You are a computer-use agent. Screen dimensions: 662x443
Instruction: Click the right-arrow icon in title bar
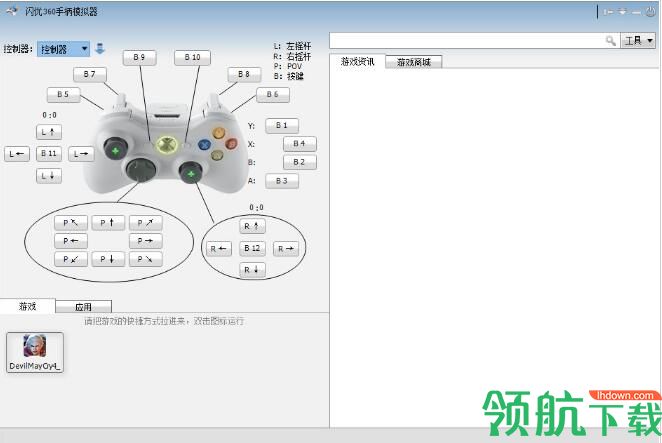(x=608, y=12)
